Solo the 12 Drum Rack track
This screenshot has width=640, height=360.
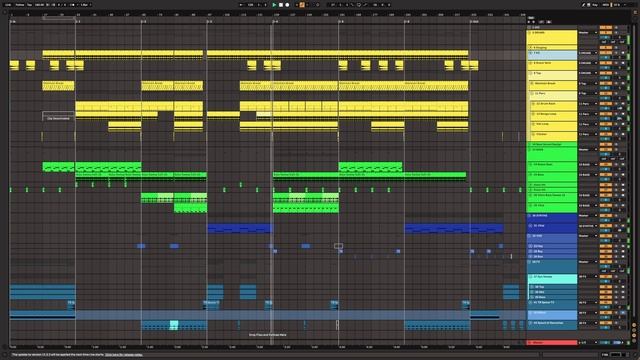pyautogui.click(x=616, y=104)
